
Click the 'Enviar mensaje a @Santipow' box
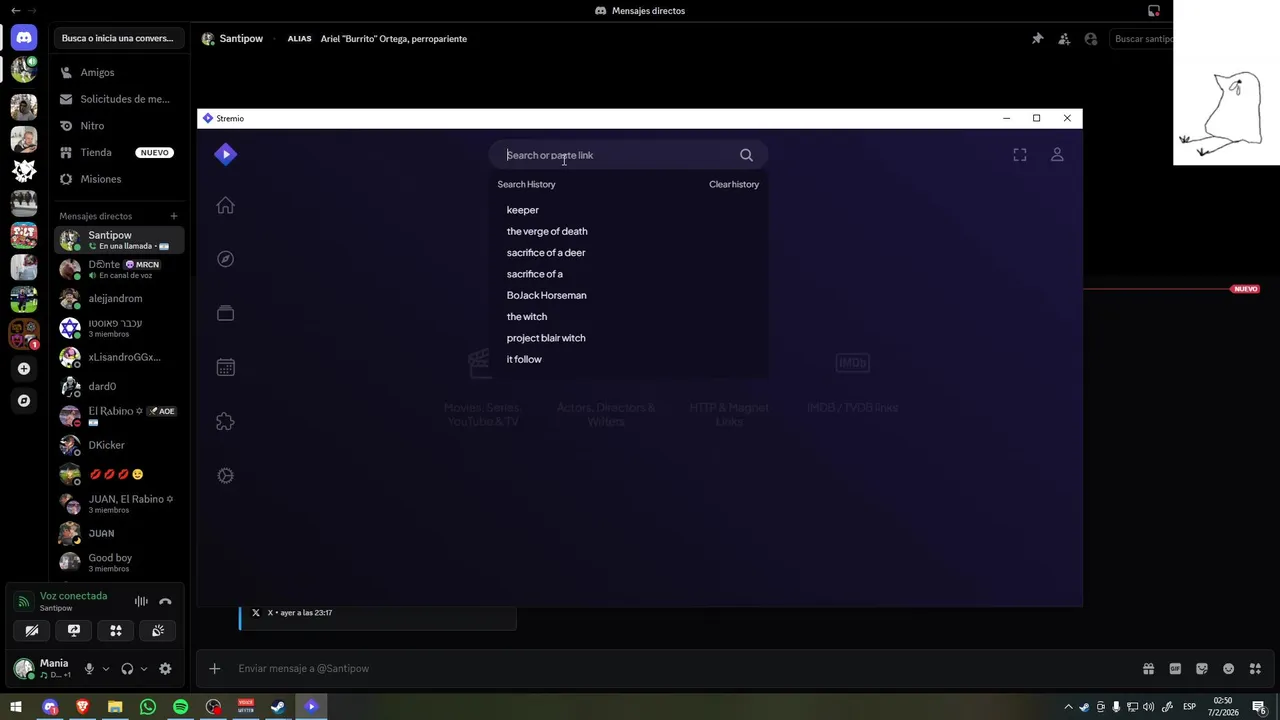point(685,668)
